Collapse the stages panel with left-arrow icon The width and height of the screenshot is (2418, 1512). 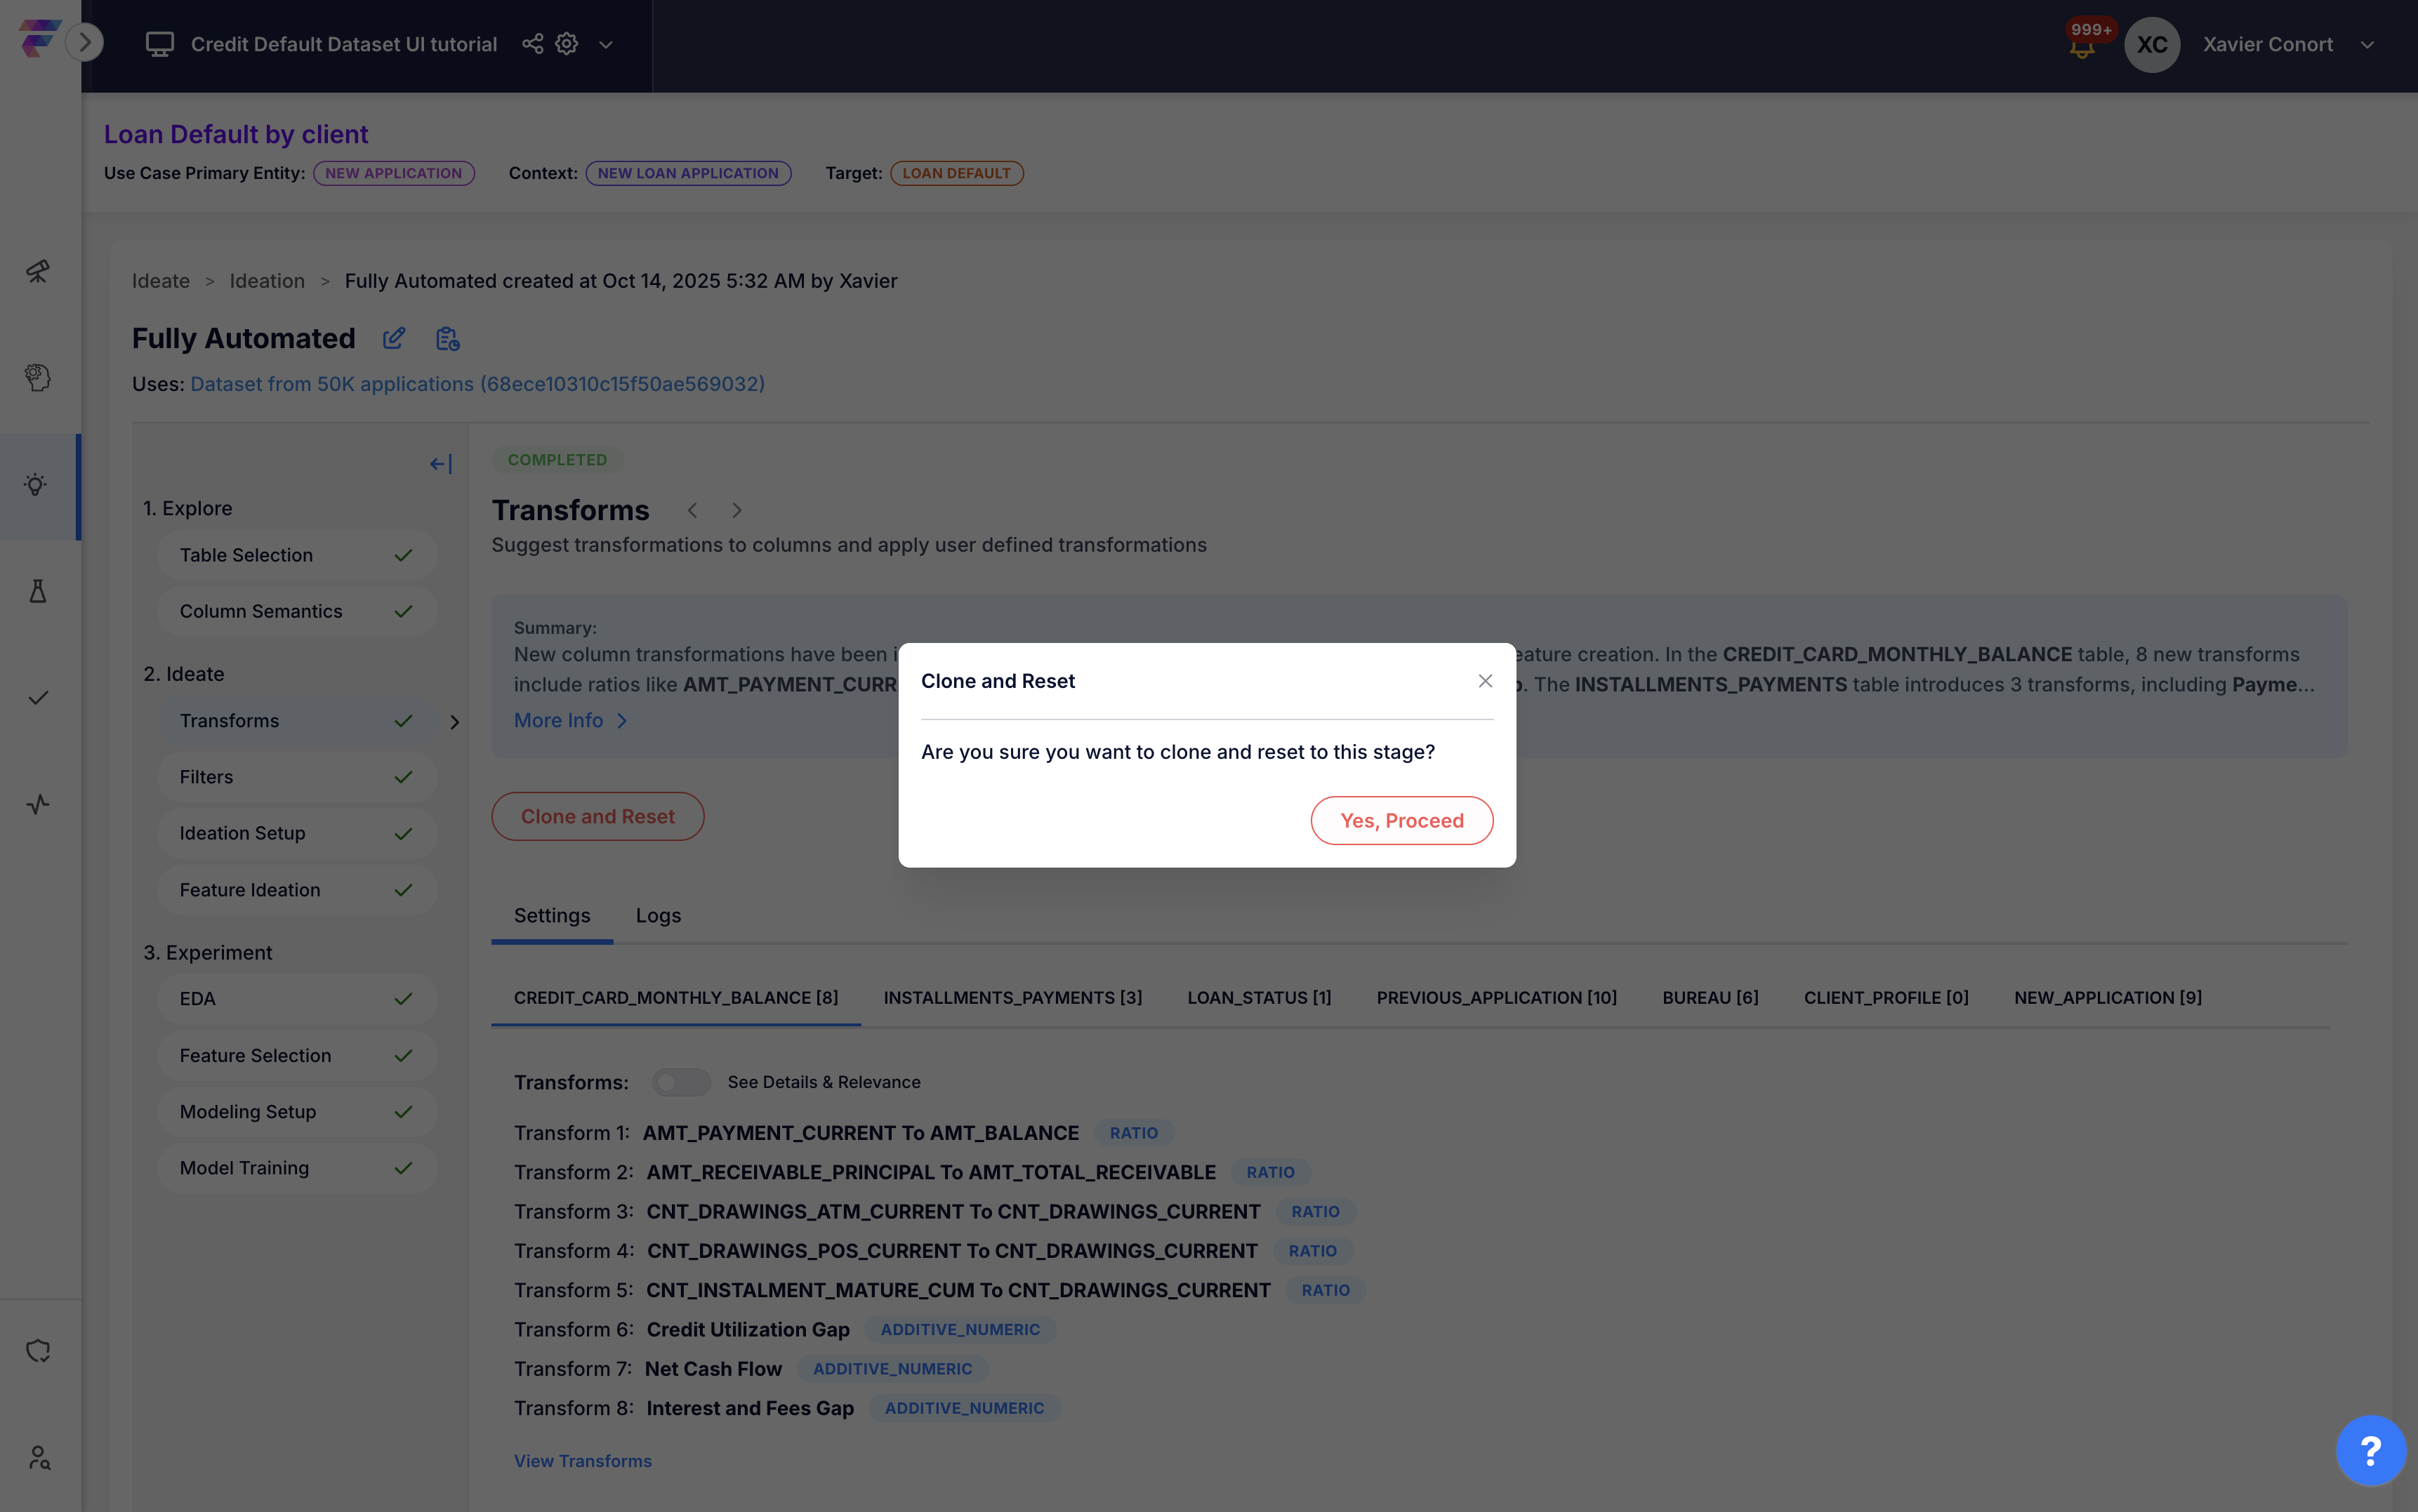pyautogui.click(x=441, y=464)
